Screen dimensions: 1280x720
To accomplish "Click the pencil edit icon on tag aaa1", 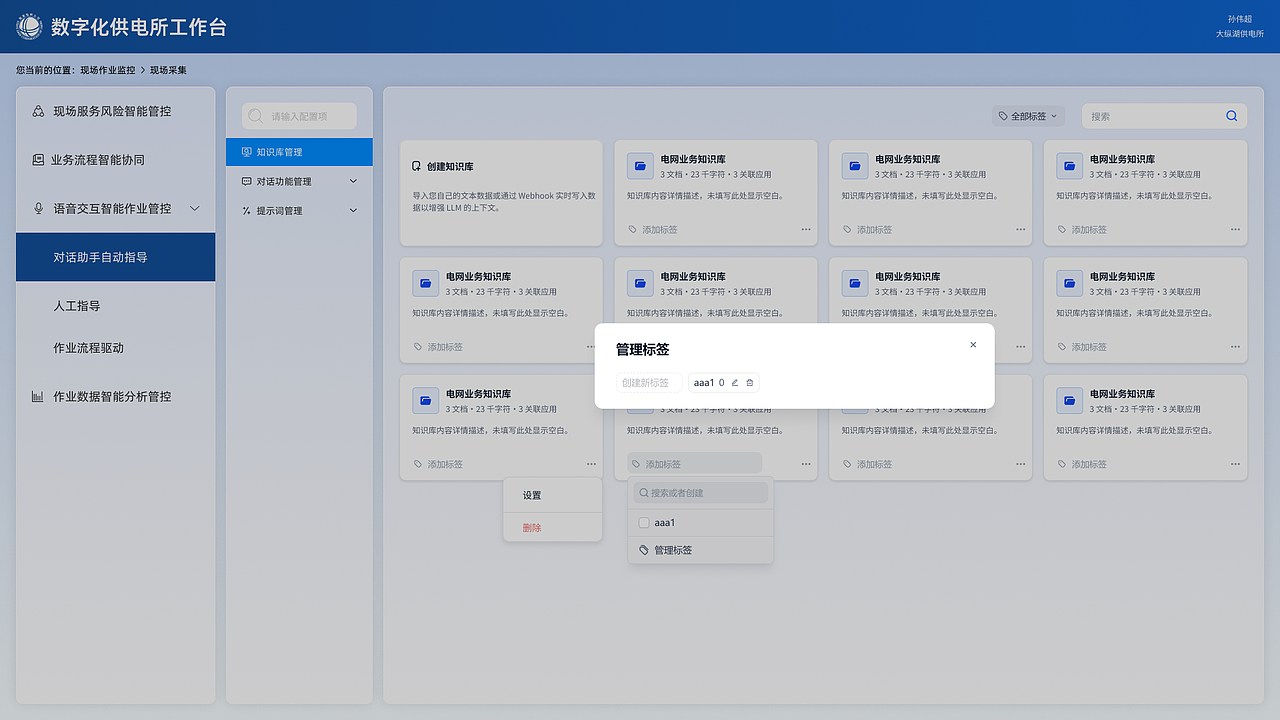I will click(x=735, y=383).
